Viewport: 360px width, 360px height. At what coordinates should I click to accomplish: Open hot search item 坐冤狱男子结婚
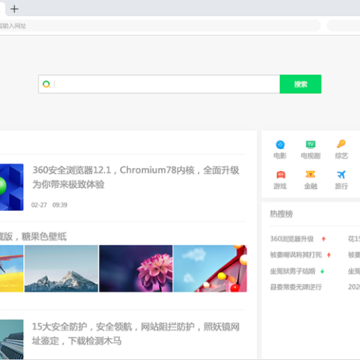pyautogui.click(x=292, y=271)
